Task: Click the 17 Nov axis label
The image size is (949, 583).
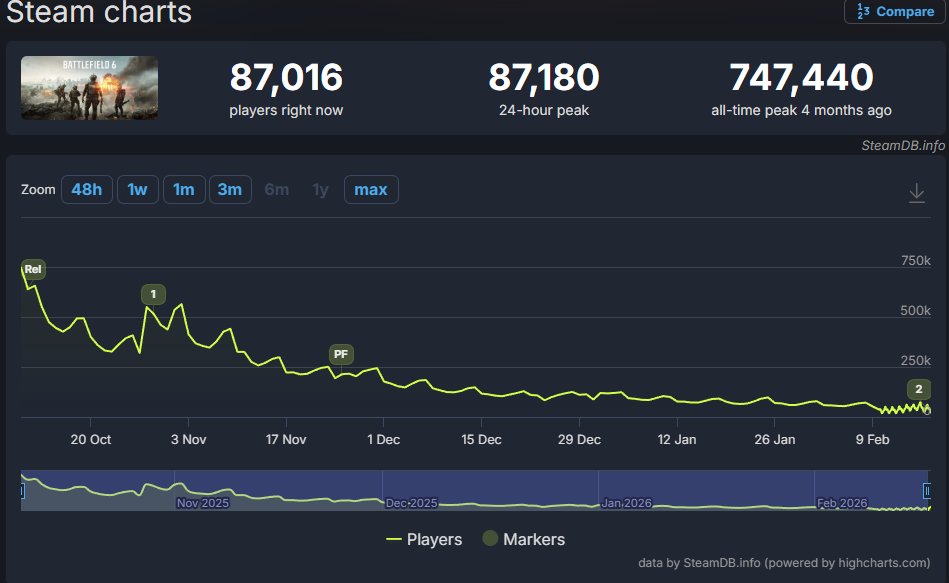Action: [x=286, y=440]
